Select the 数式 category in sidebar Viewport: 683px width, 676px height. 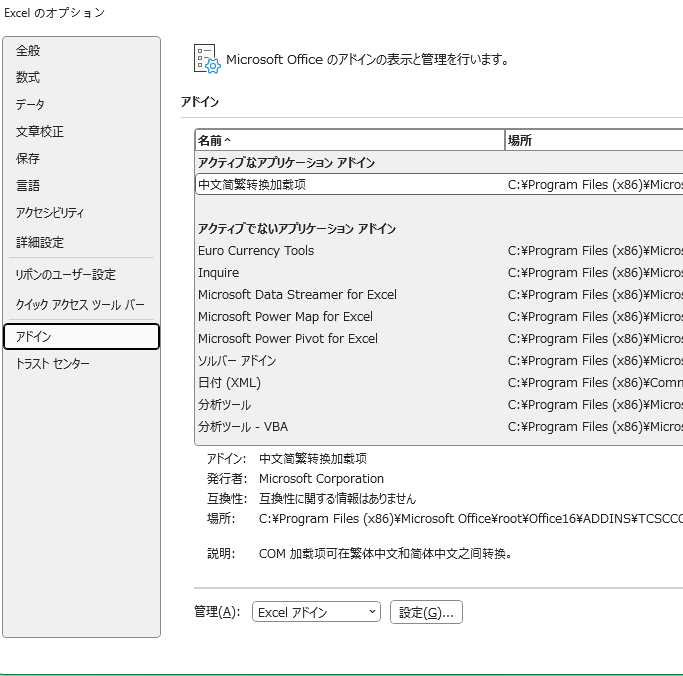[x=28, y=78]
